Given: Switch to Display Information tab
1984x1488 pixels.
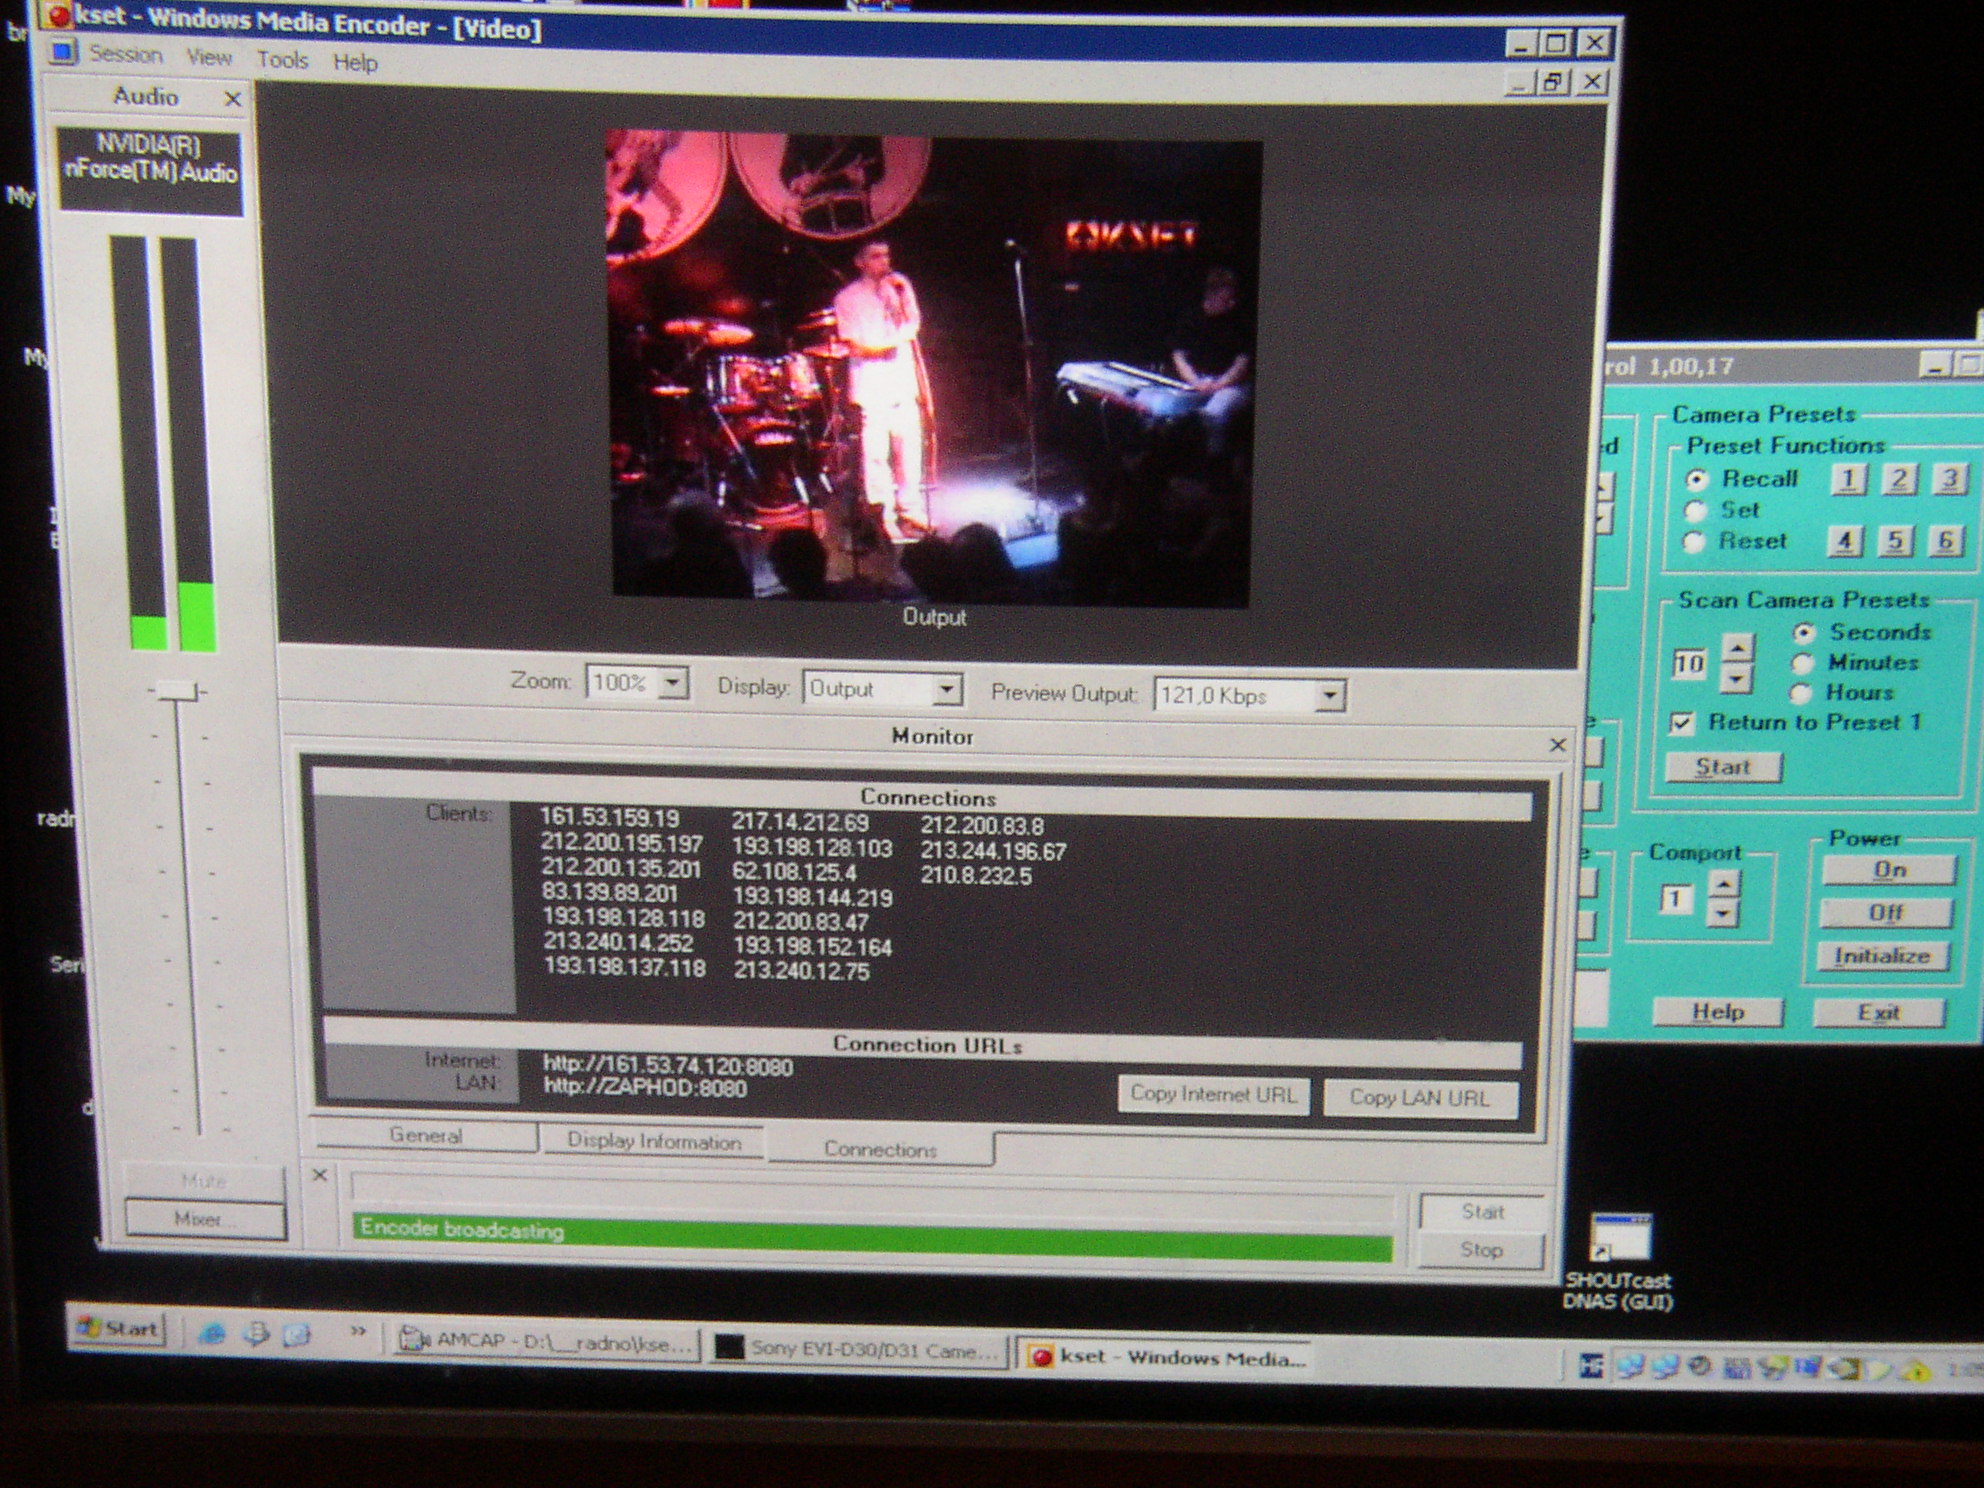Looking at the screenshot, I should (654, 1142).
